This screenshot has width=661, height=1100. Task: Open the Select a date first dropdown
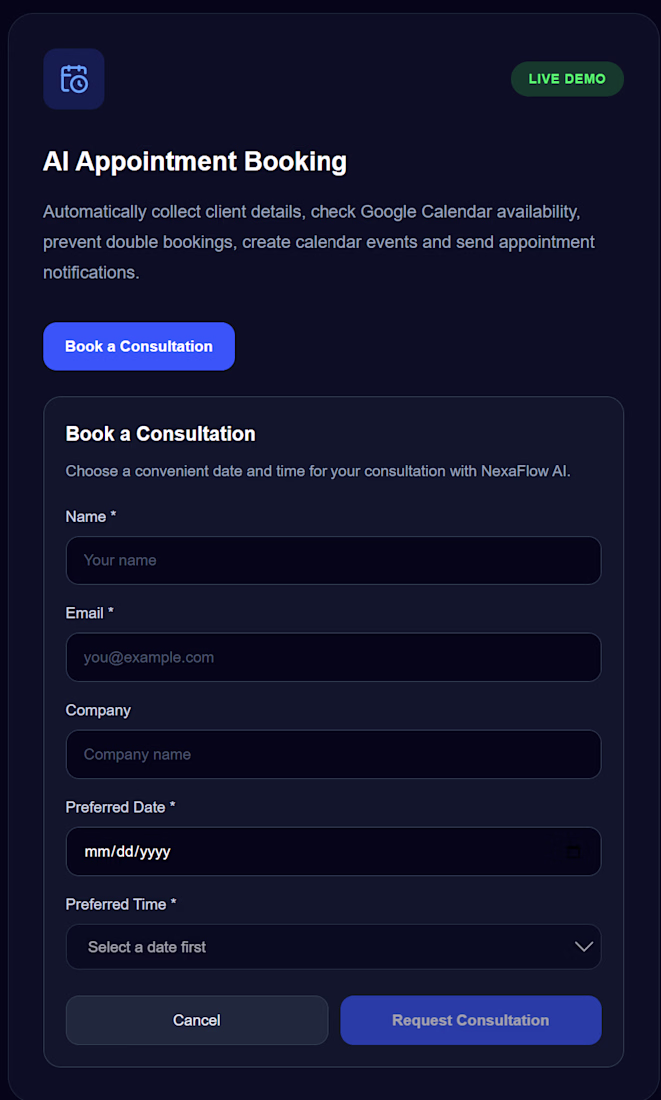[x=333, y=947]
